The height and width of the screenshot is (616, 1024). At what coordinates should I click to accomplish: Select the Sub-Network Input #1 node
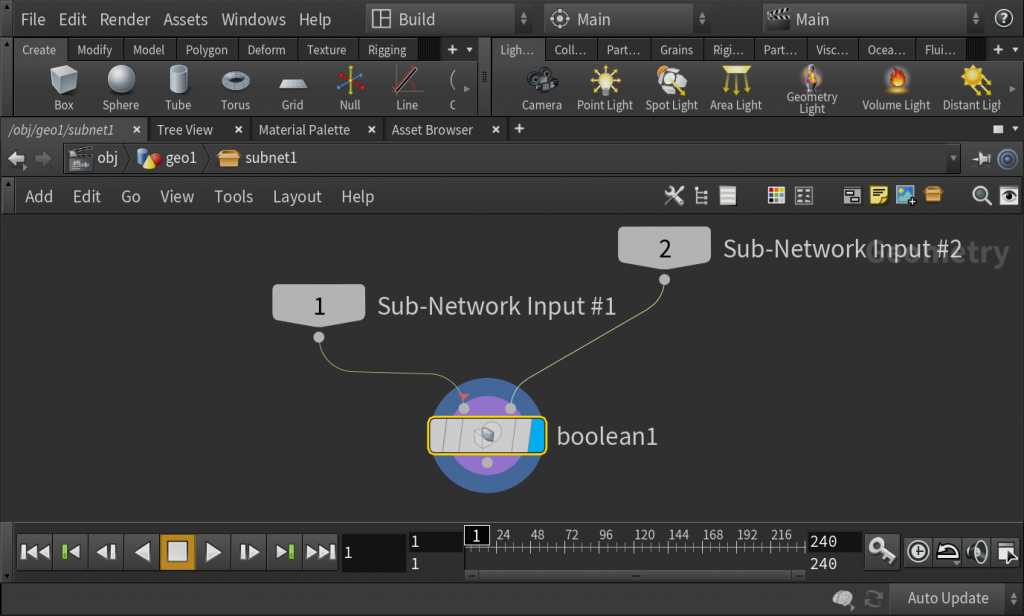coord(319,305)
